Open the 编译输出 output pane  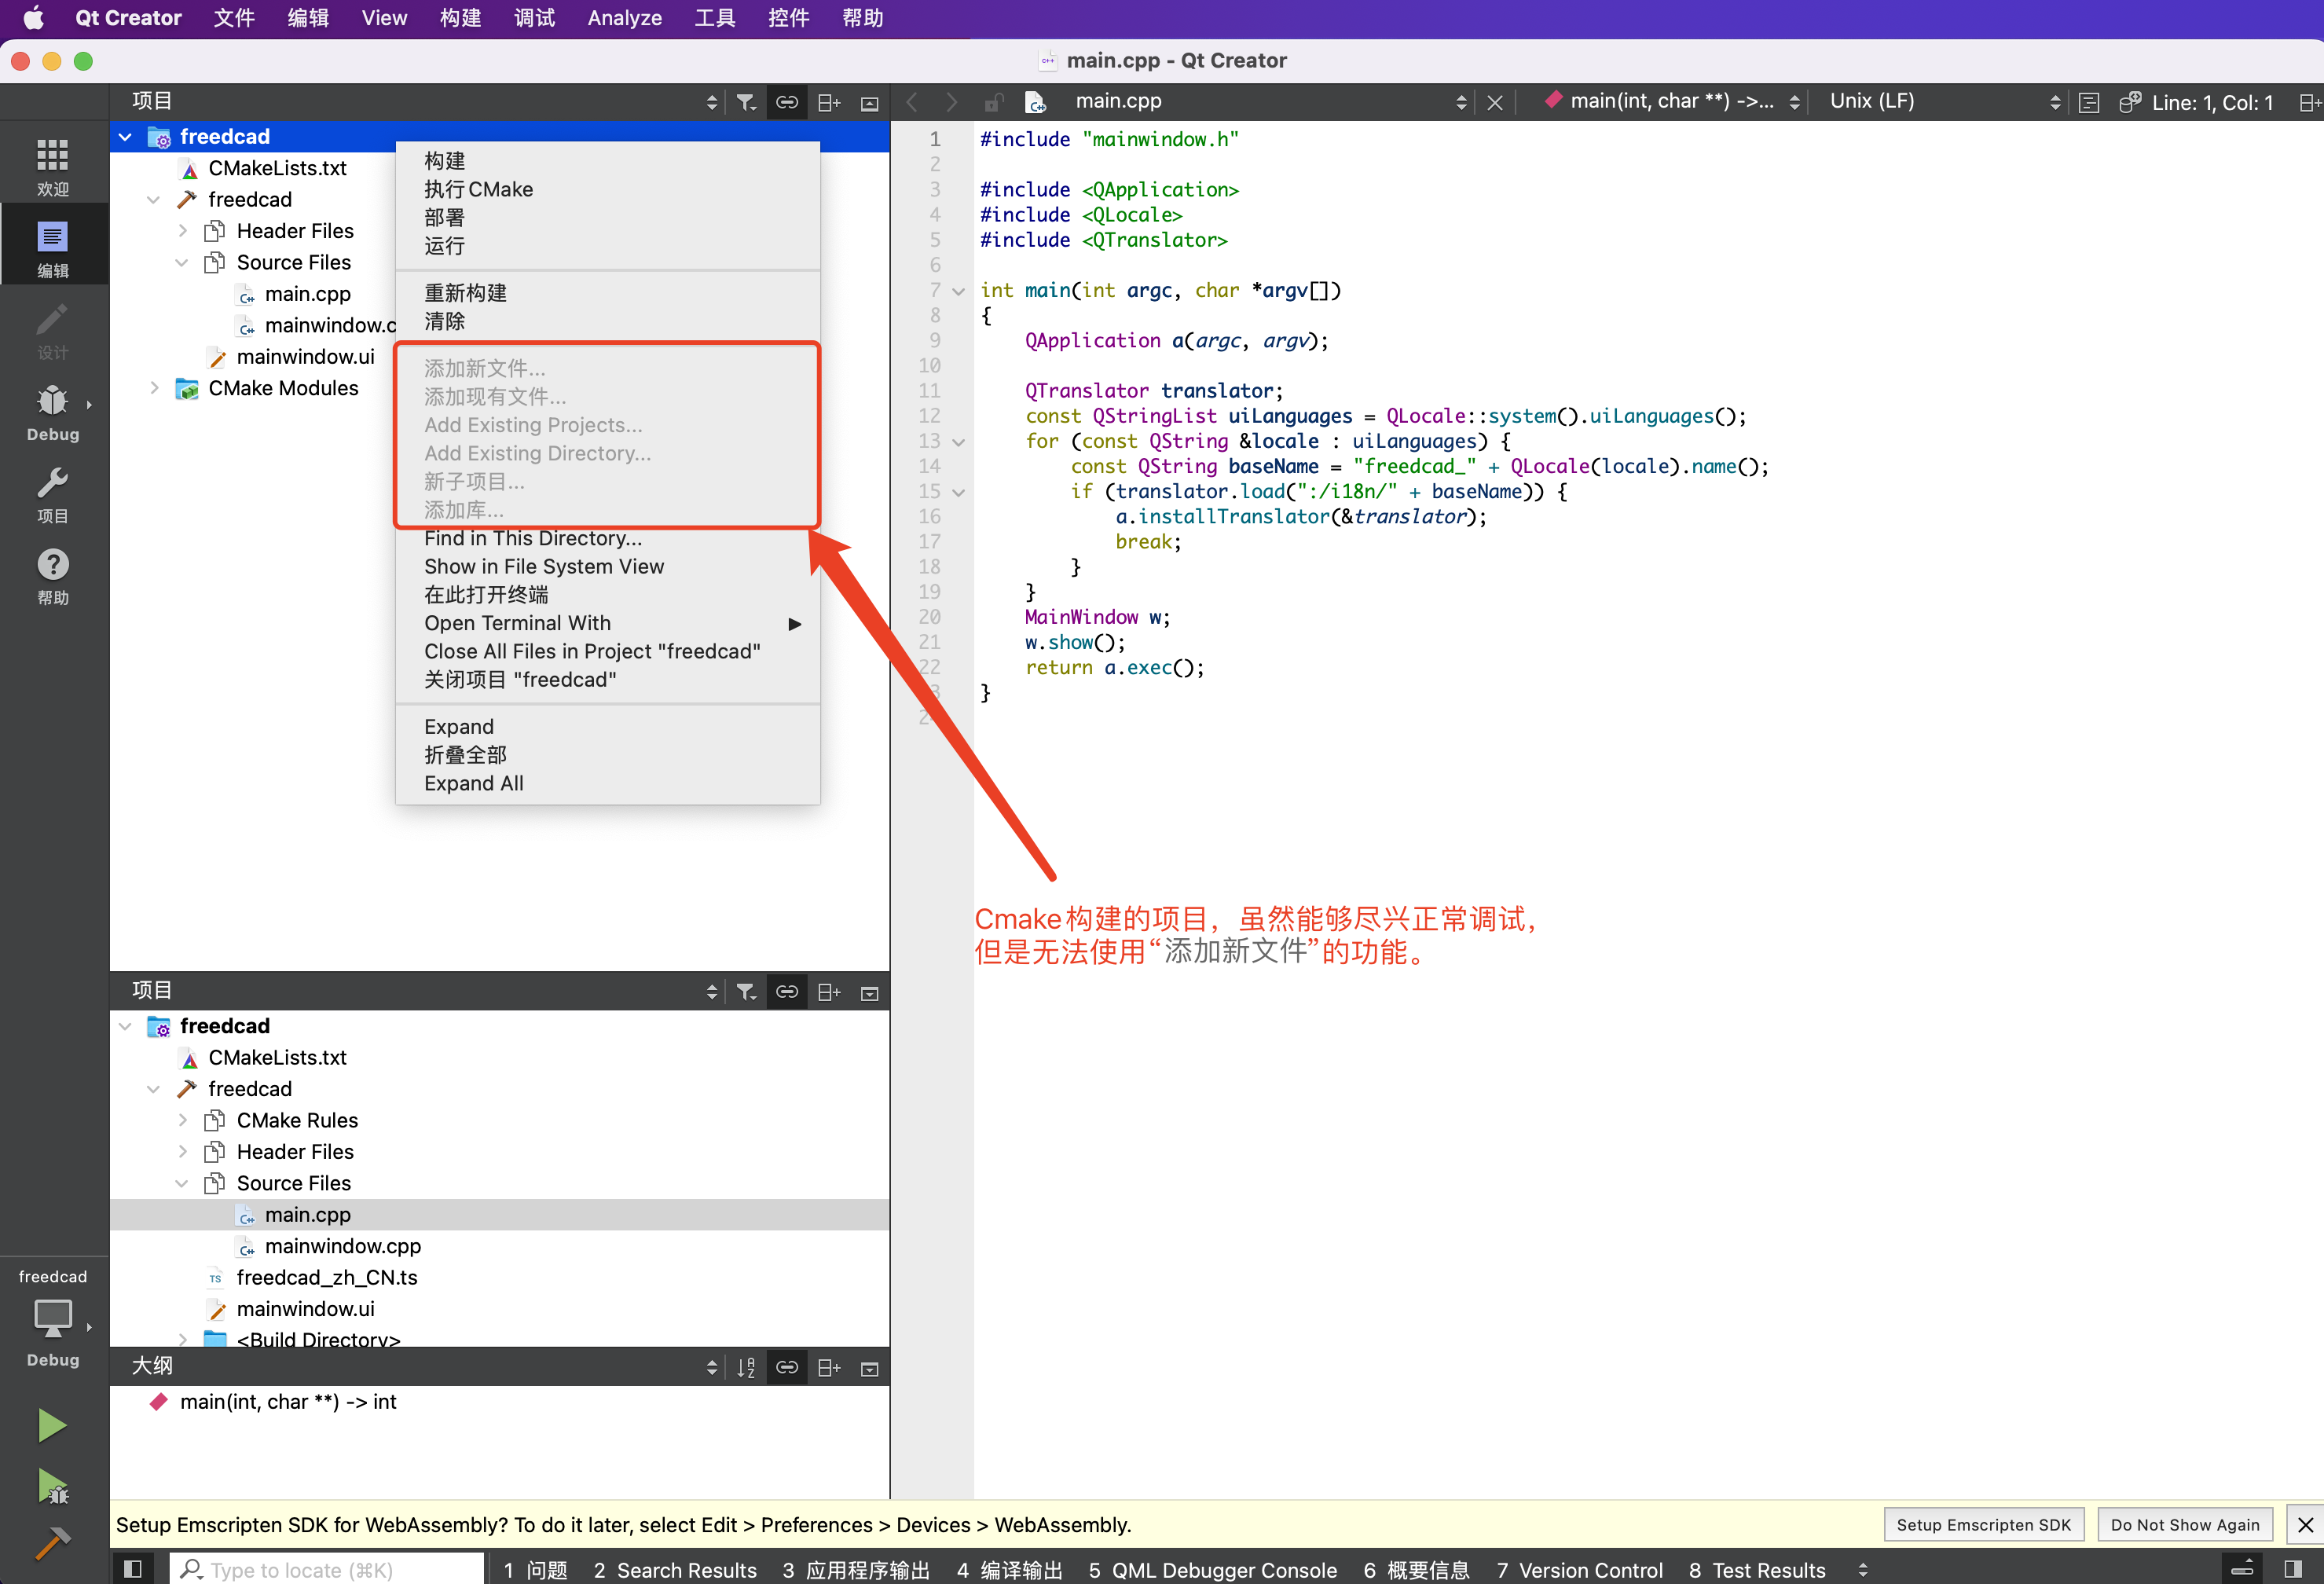(x=1009, y=1569)
